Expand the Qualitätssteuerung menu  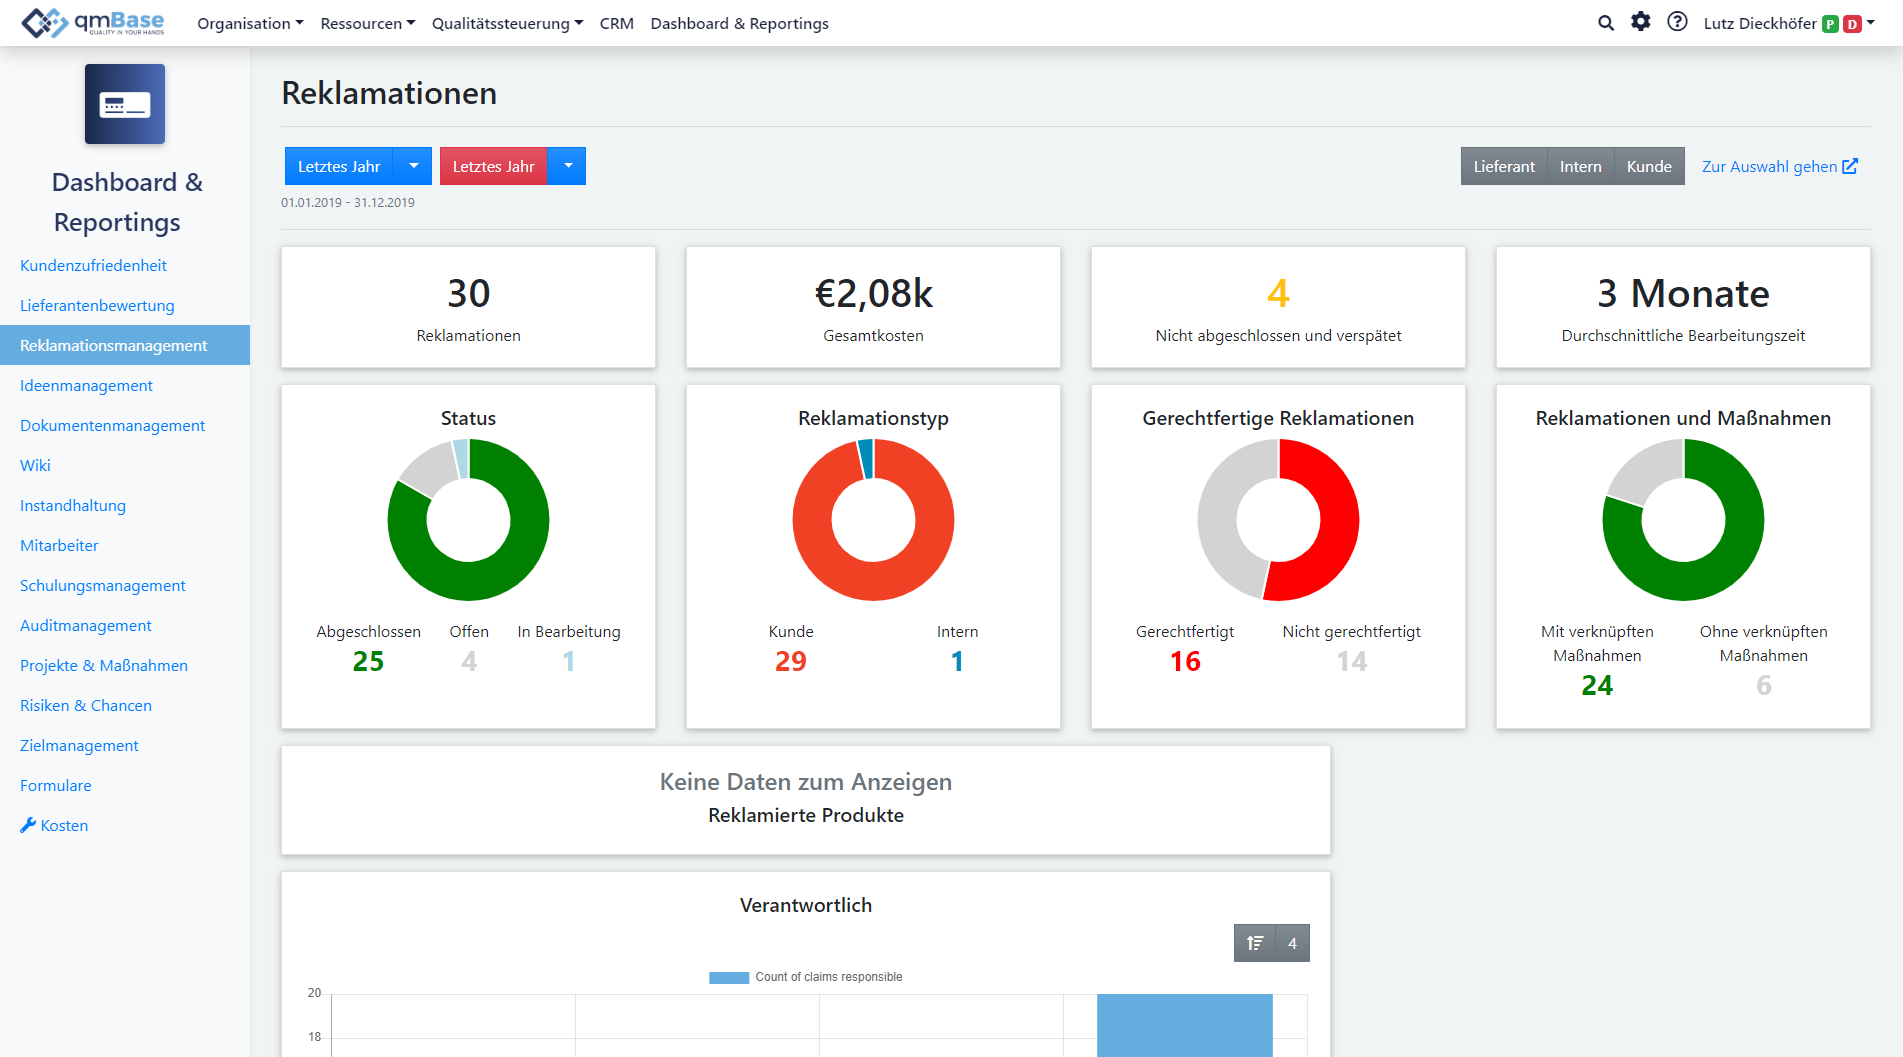click(x=507, y=23)
